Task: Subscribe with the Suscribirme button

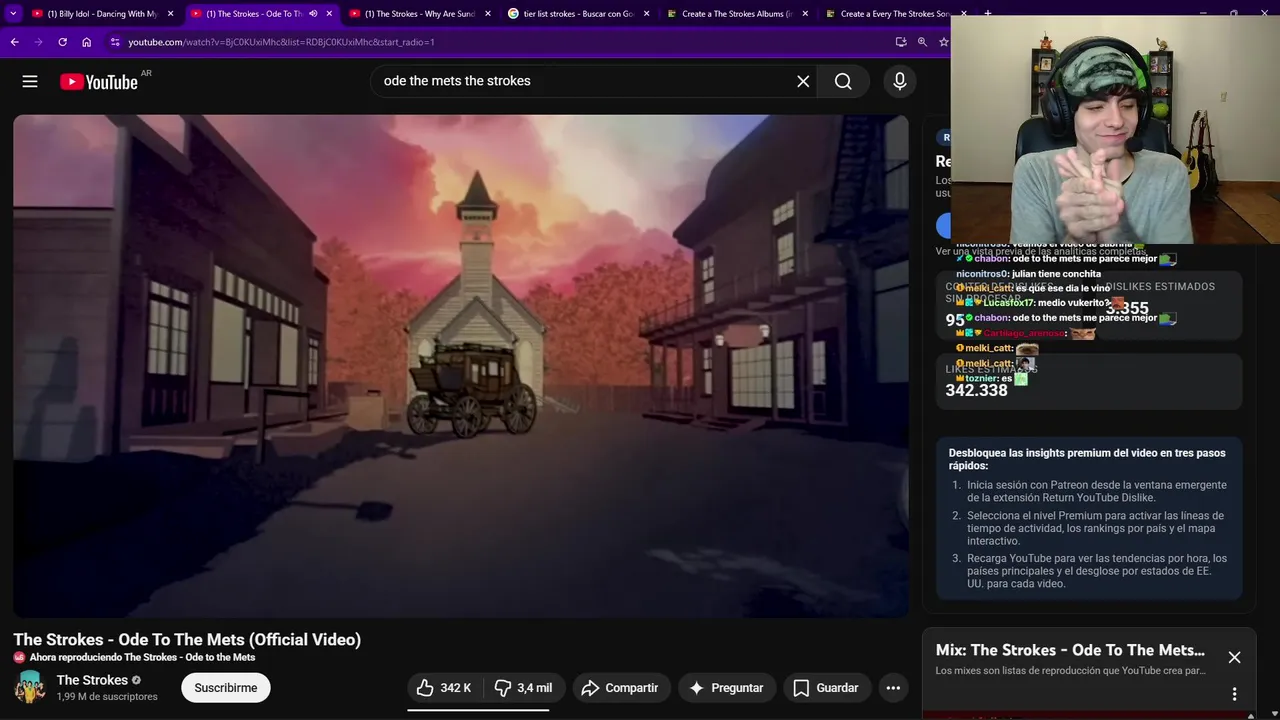Action: 226,688
